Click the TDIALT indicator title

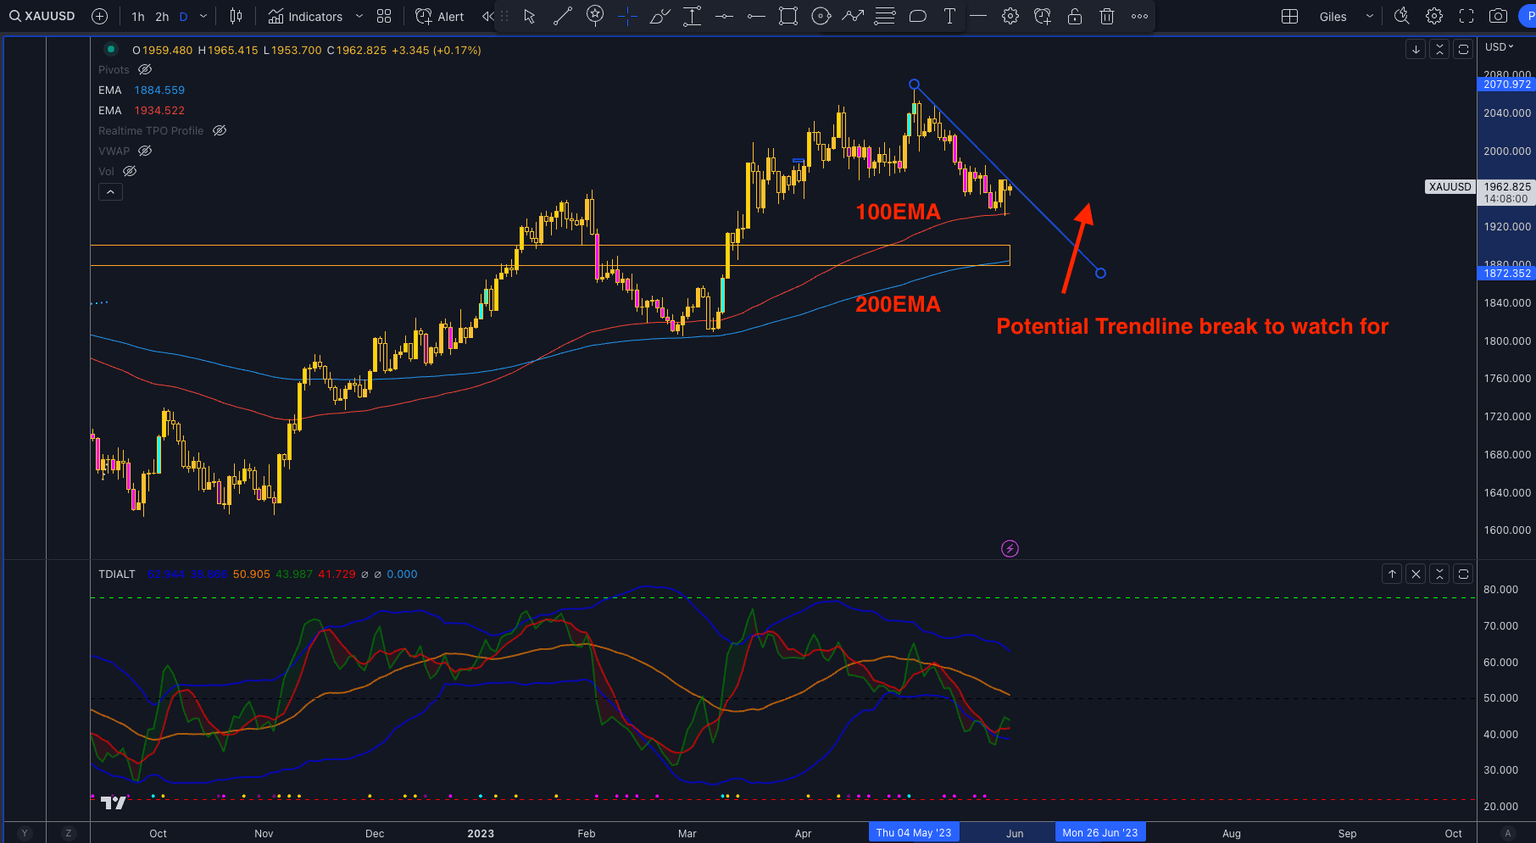click(x=117, y=574)
